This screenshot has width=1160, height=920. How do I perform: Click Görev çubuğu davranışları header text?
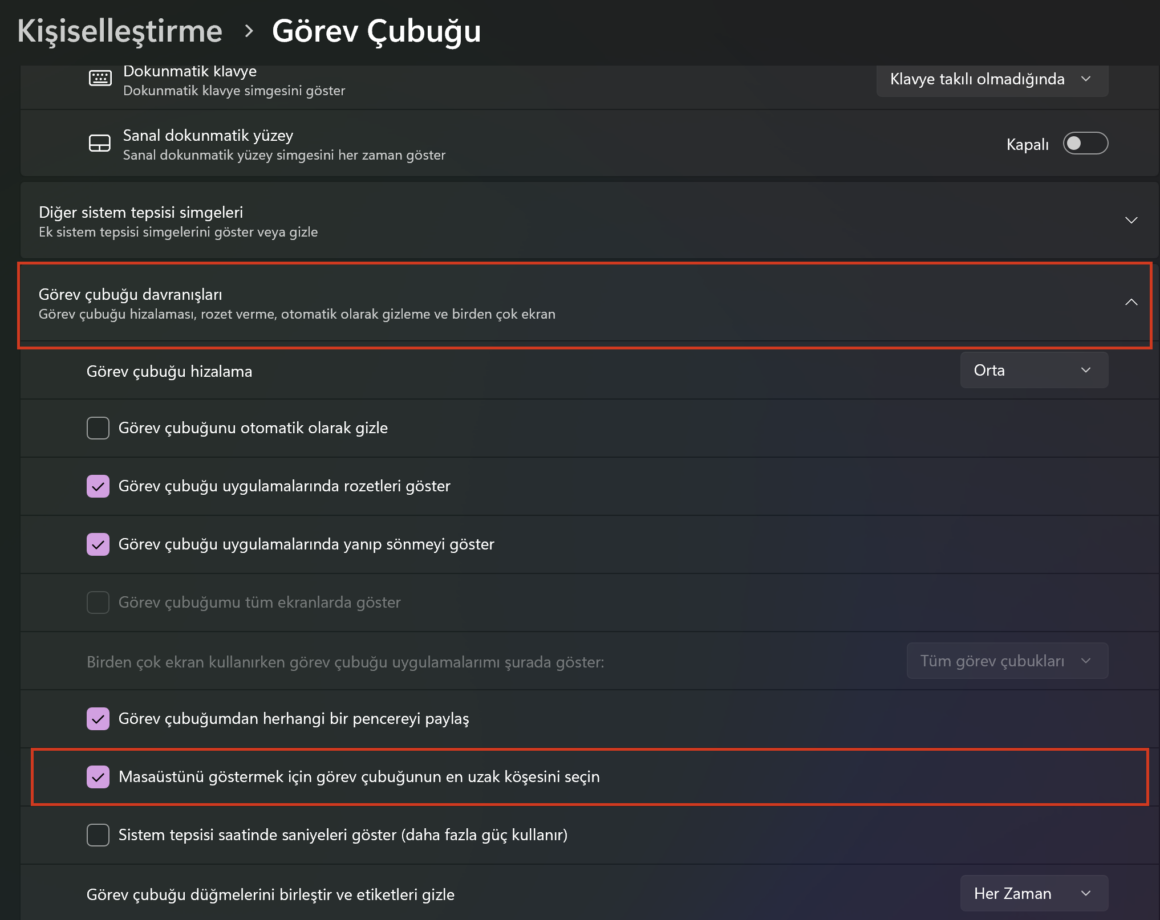pyautogui.click(x=130, y=294)
